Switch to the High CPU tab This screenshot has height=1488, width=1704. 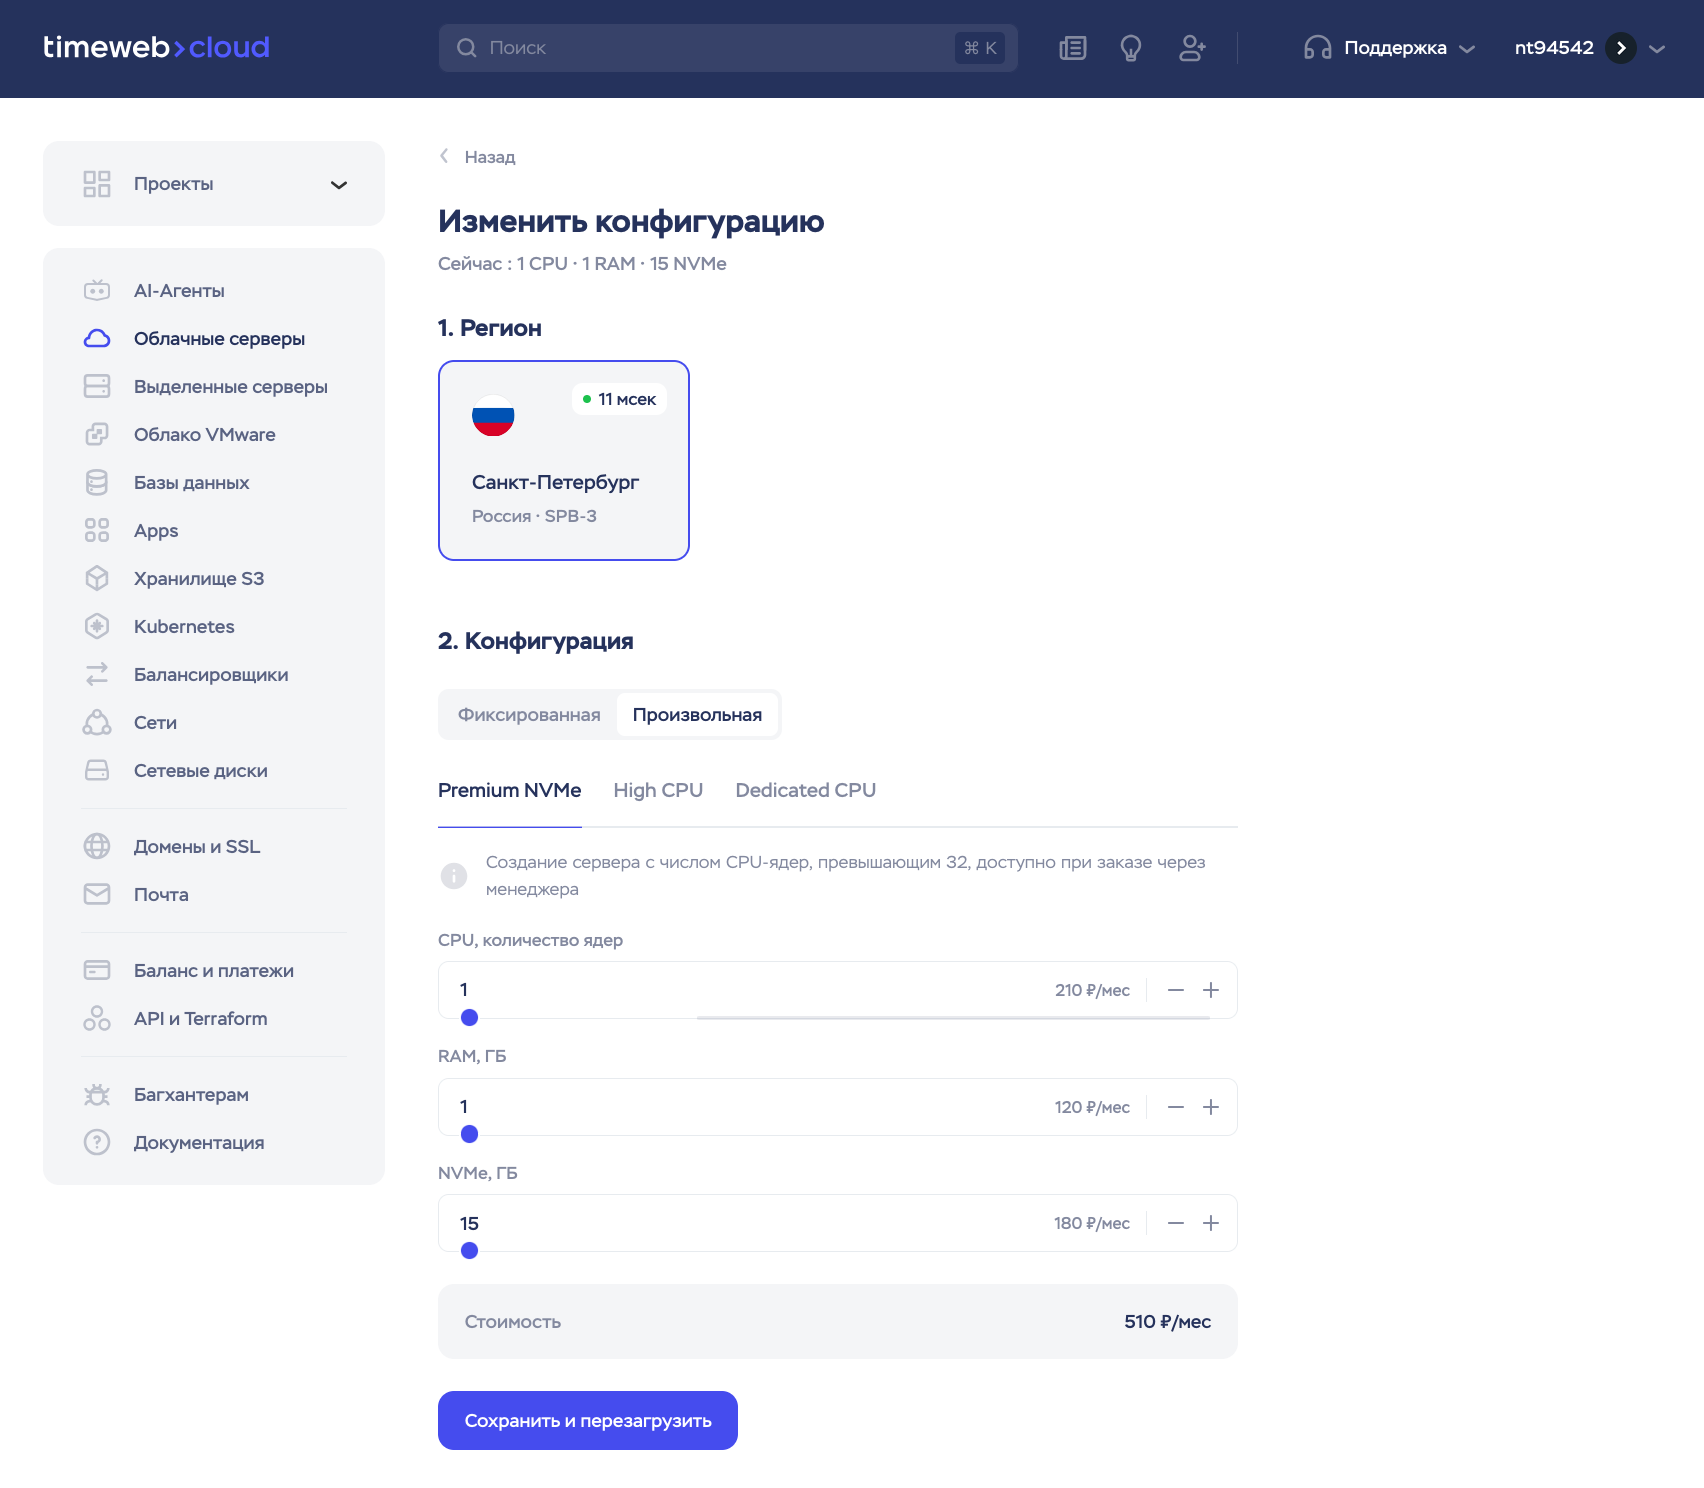click(658, 791)
